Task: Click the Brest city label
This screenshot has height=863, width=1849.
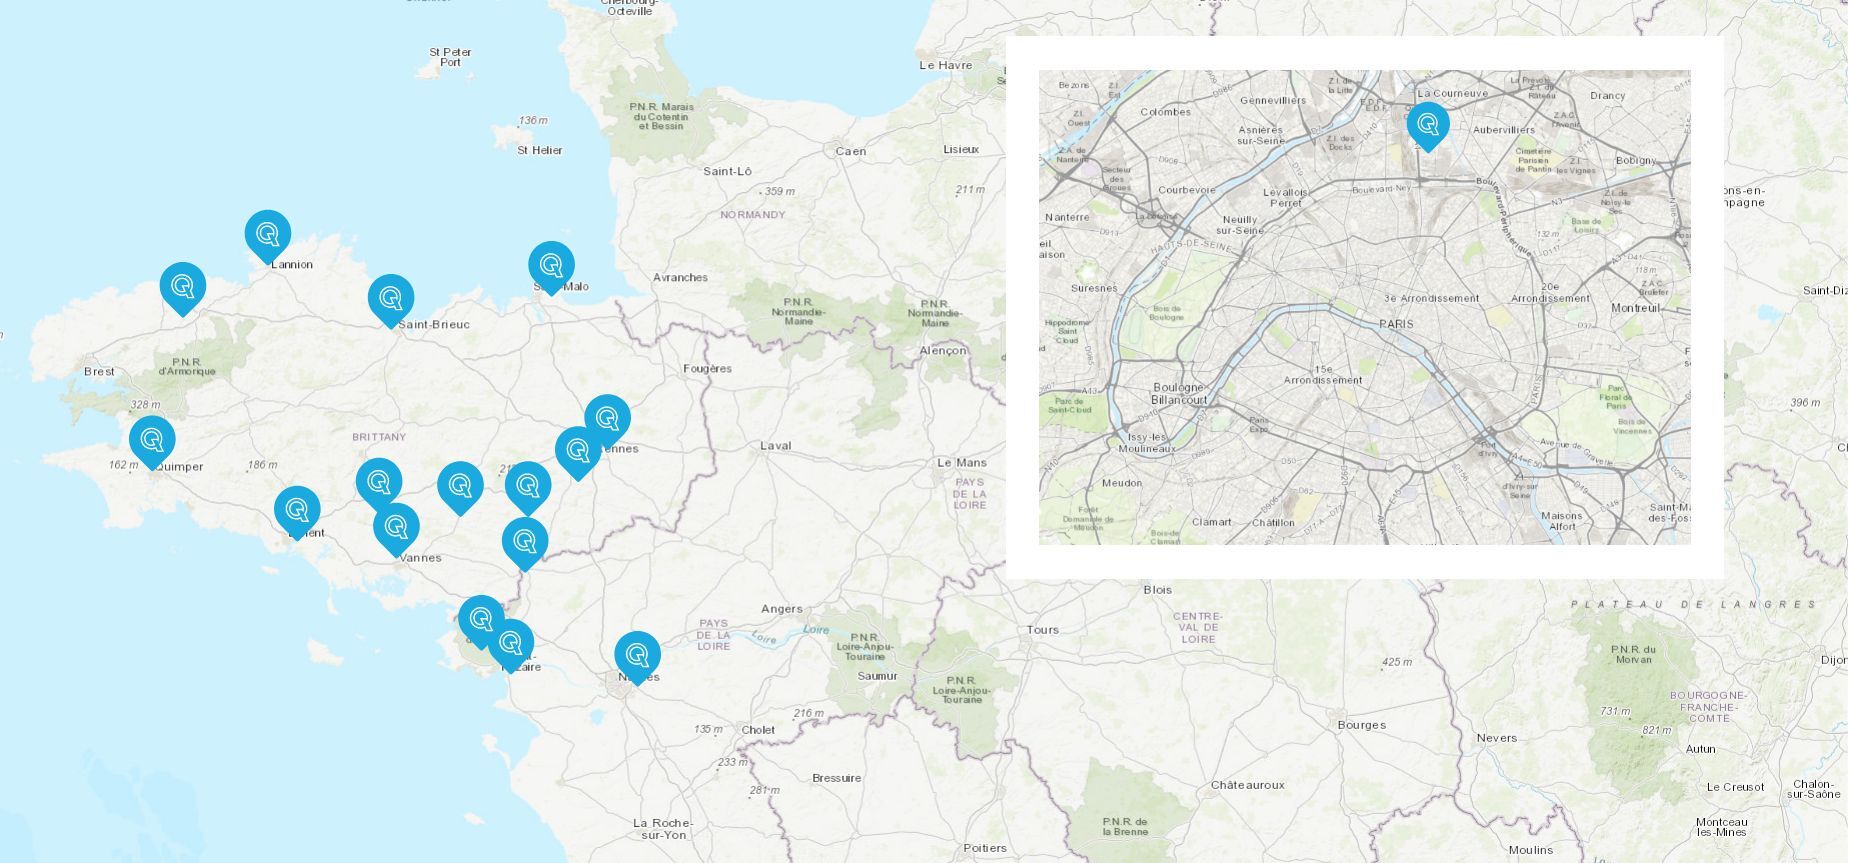Action: 99,371
